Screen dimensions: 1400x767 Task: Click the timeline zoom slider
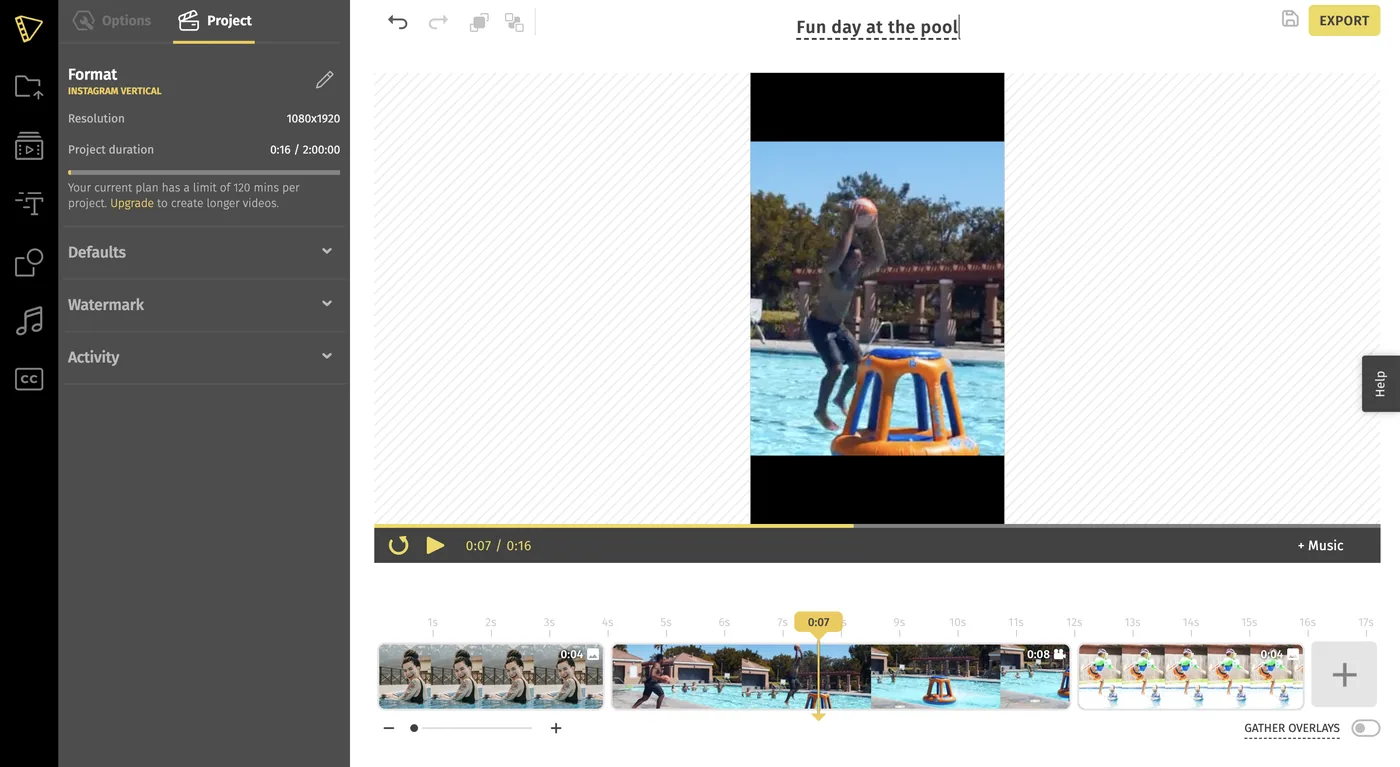472,728
